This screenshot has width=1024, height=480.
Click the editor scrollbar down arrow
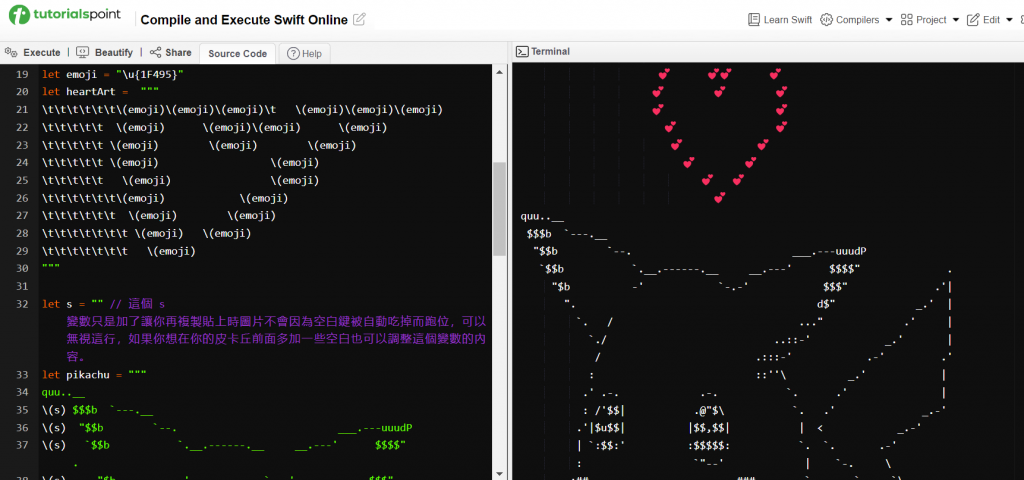click(500, 473)
